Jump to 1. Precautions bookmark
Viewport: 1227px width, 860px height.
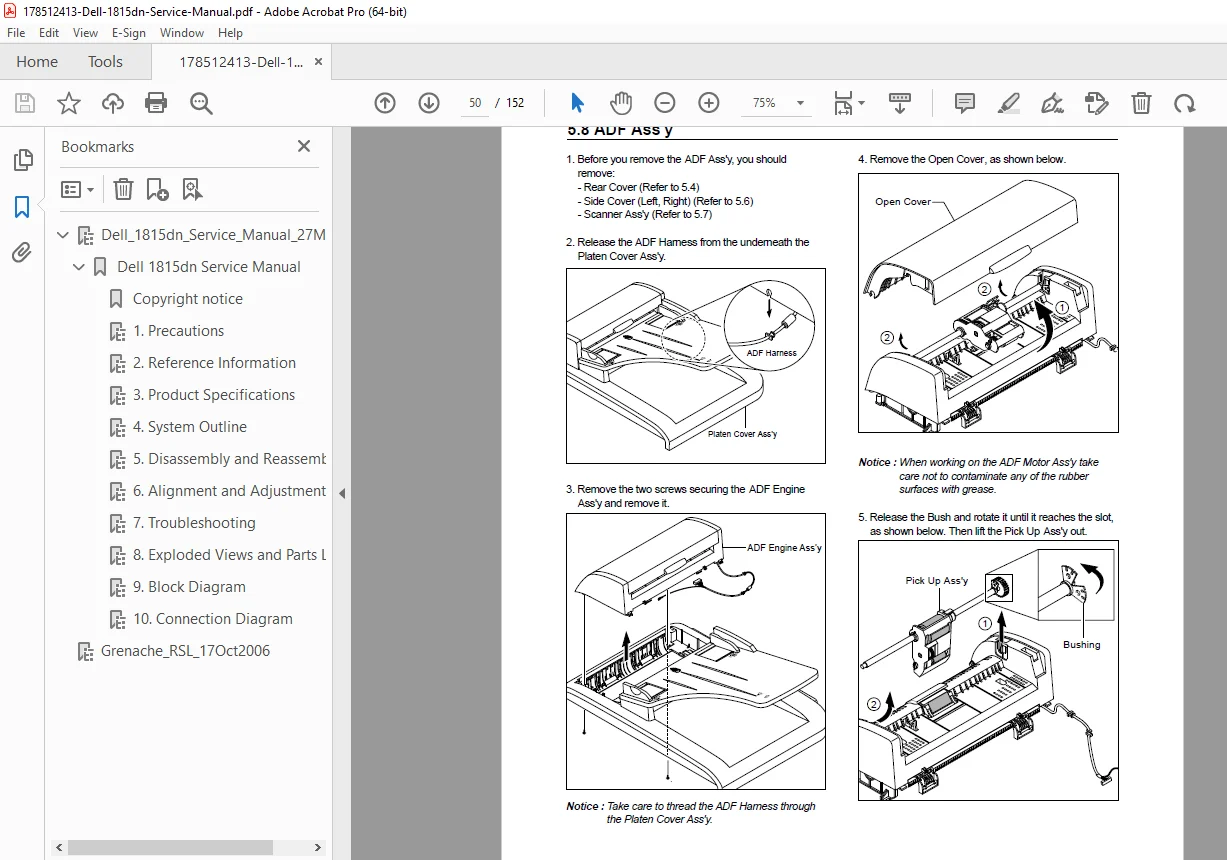(179, 331)
